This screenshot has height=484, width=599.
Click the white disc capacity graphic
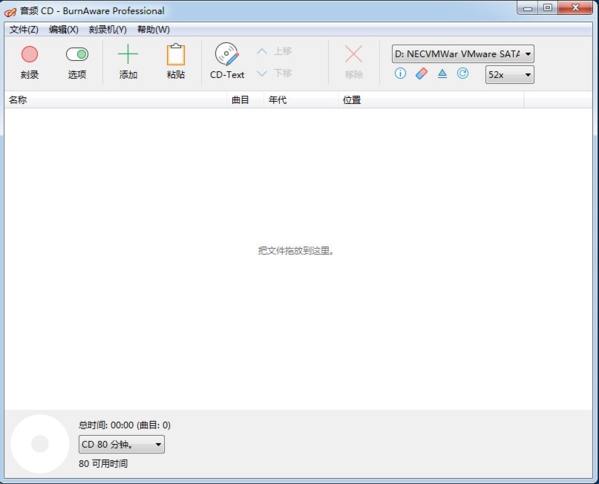point(40,444)
